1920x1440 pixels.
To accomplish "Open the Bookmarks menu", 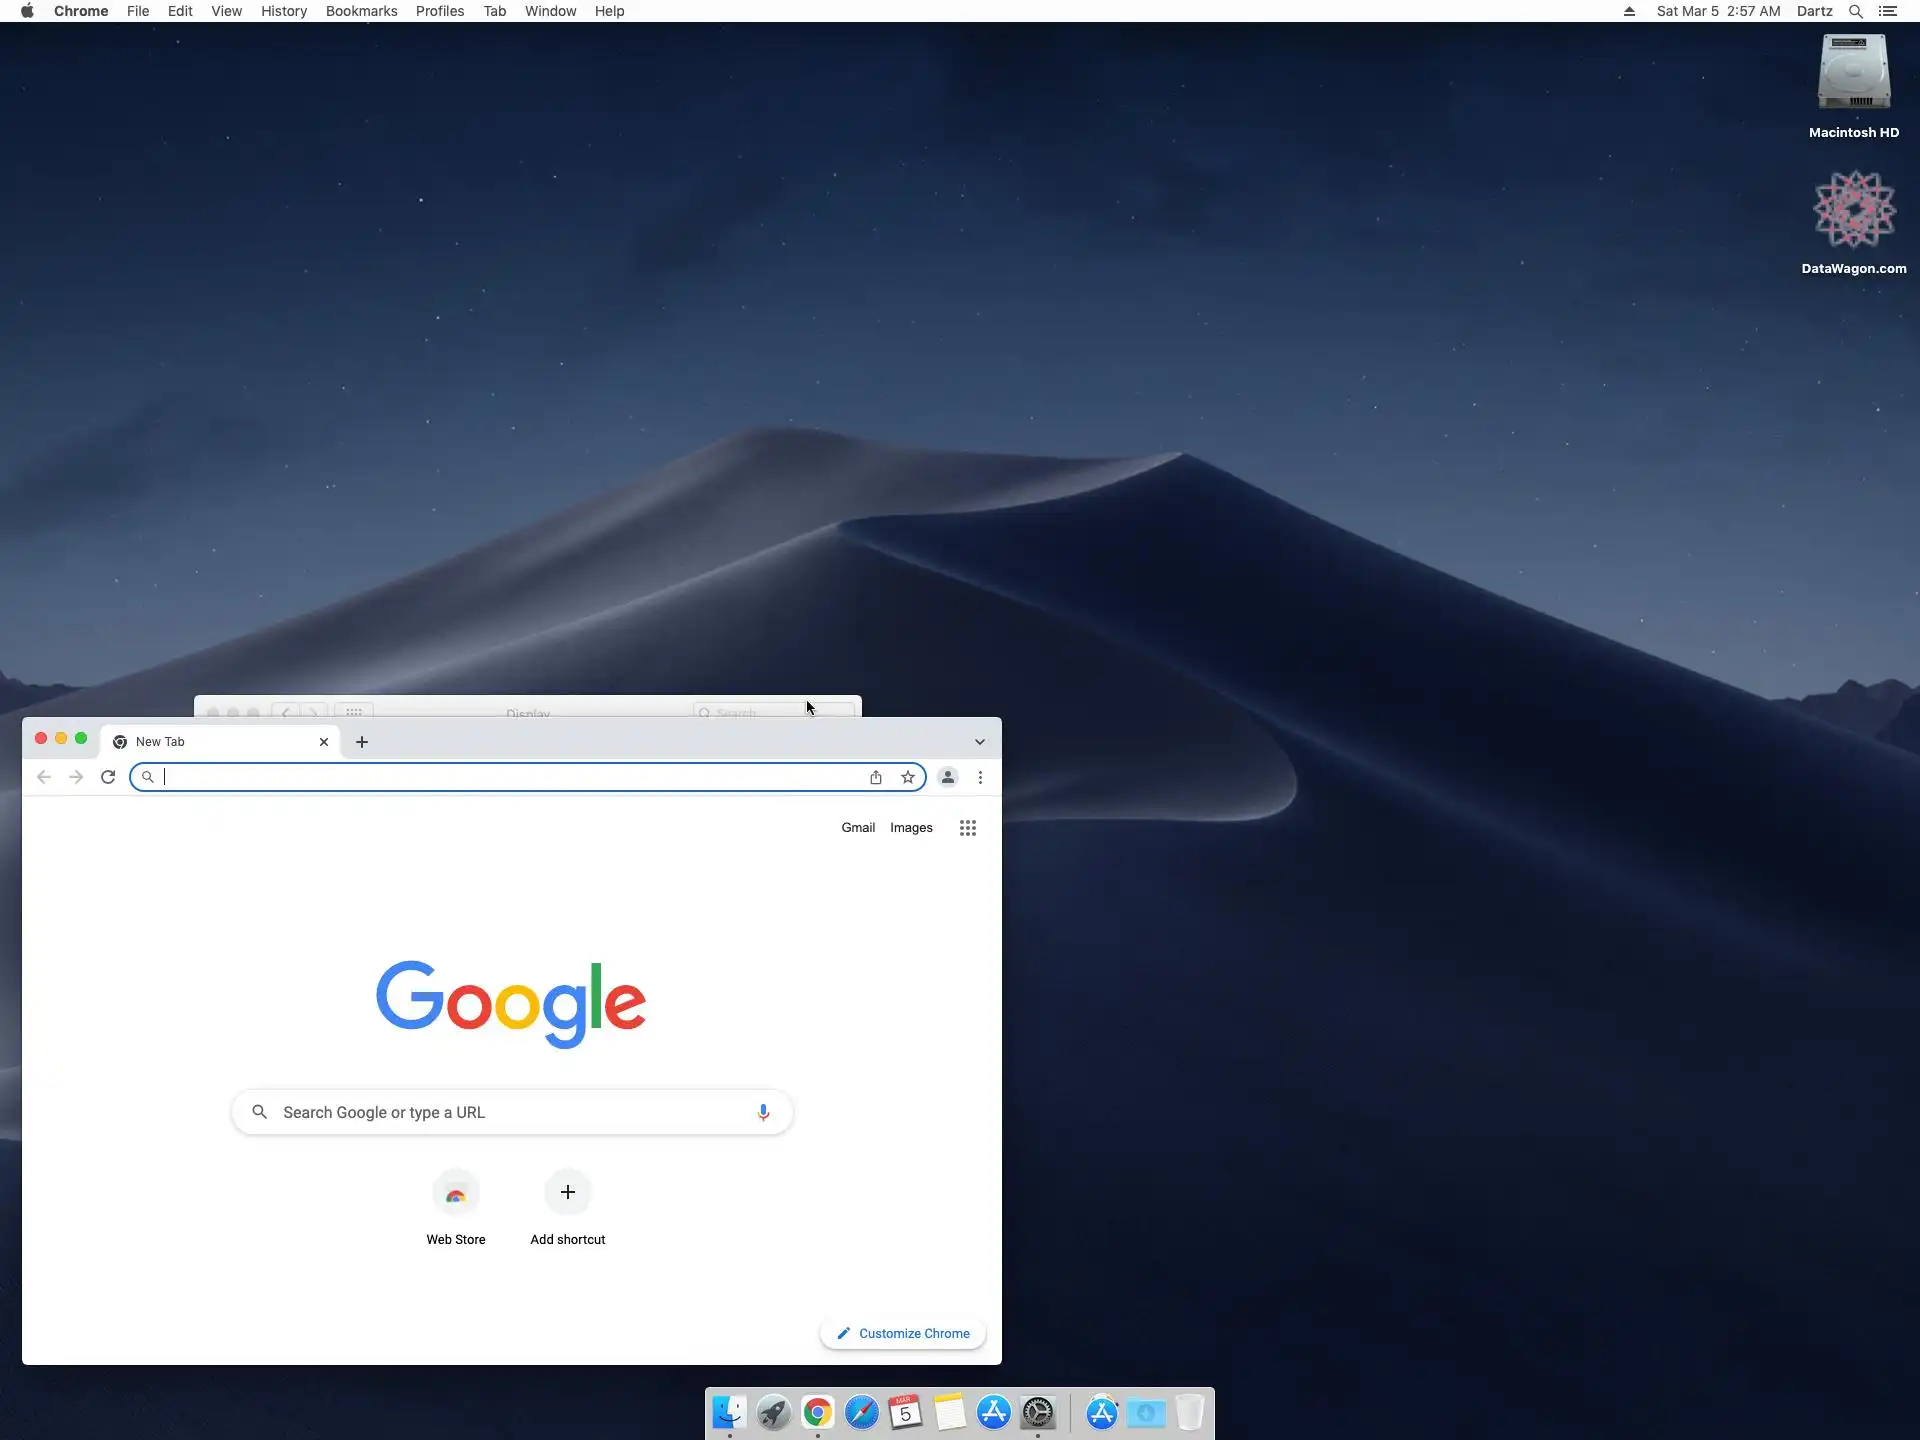I will [x=361, y=11].
